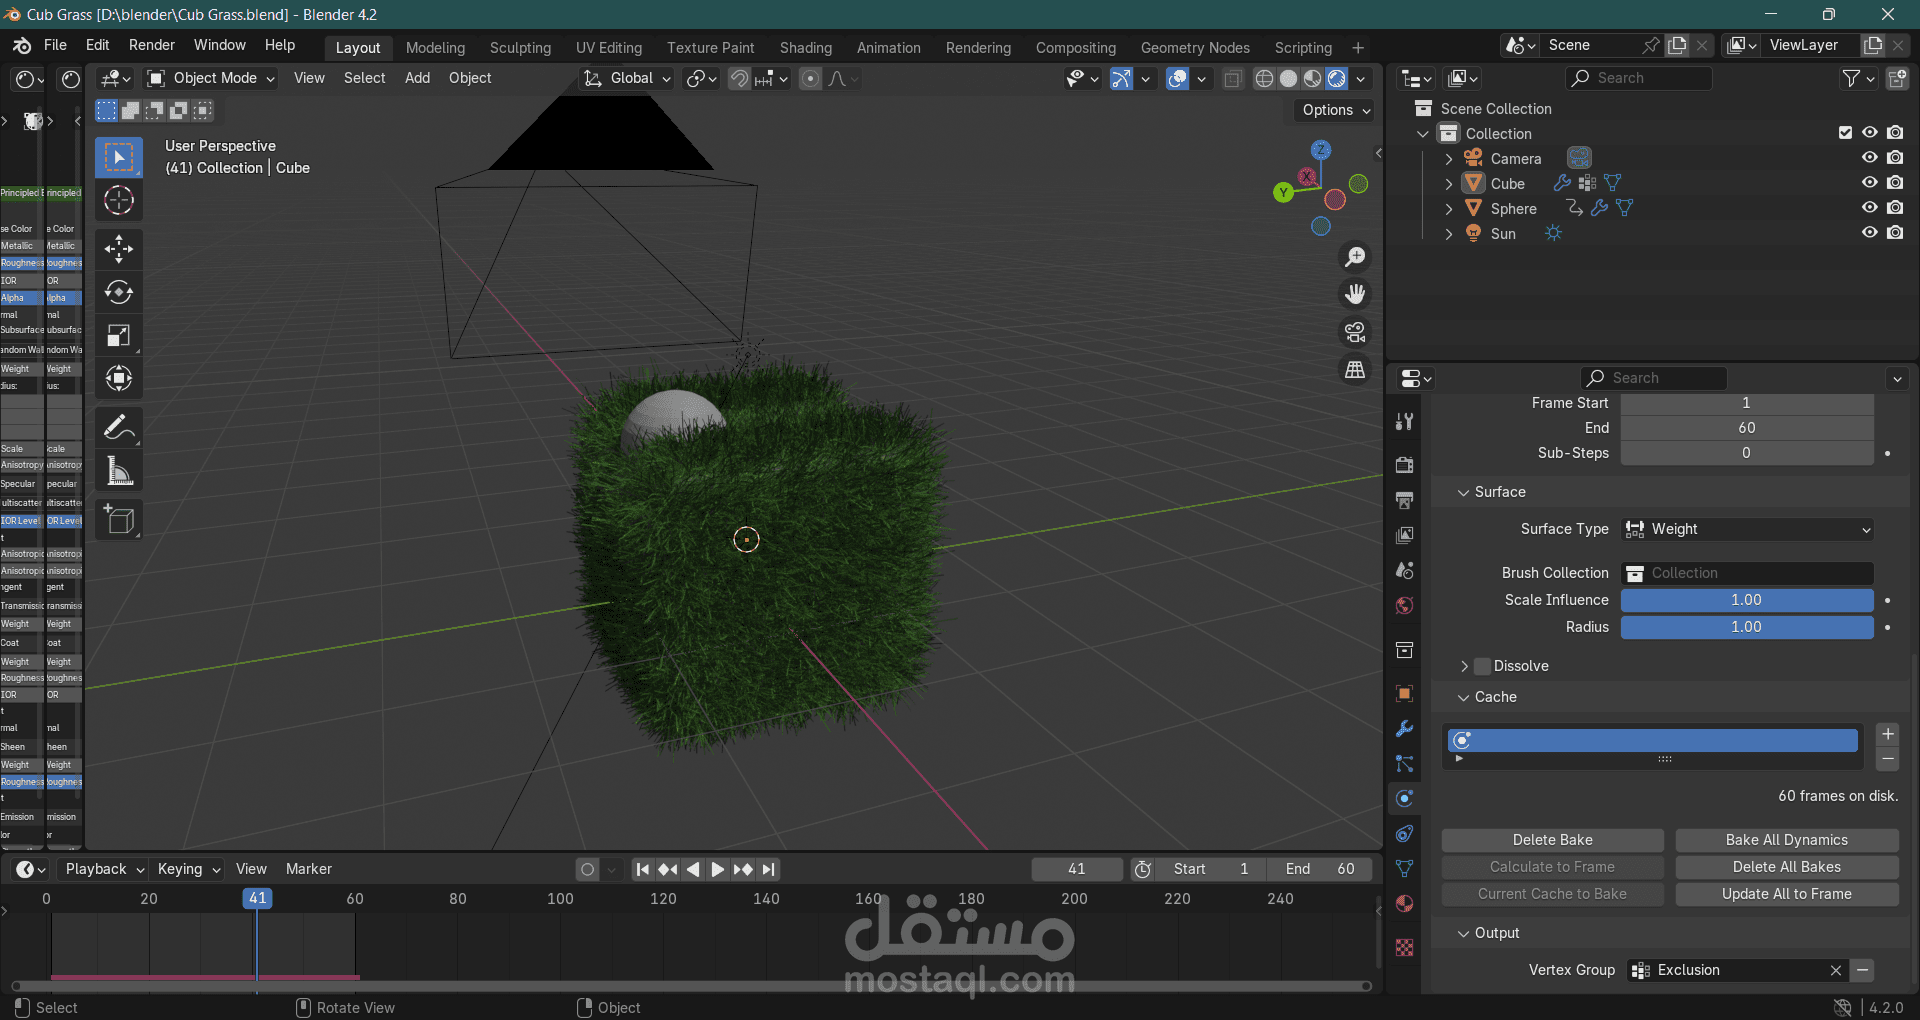Viewport: 1920px width, 1020px height.
Task: Select the Annotate tool
Action: point(119,427)
